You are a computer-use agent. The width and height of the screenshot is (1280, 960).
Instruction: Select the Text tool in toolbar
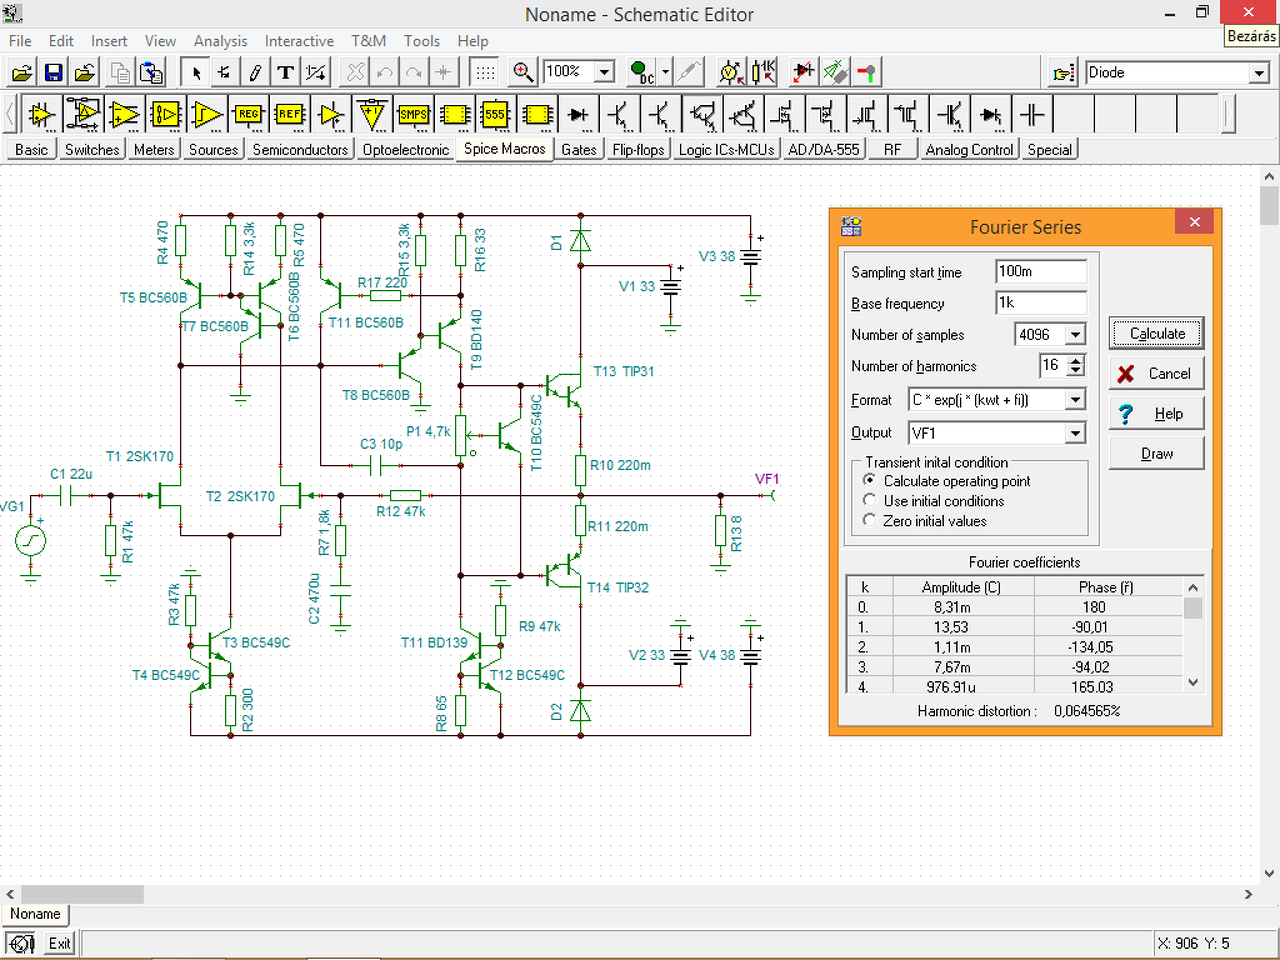[x=286, y=72]
